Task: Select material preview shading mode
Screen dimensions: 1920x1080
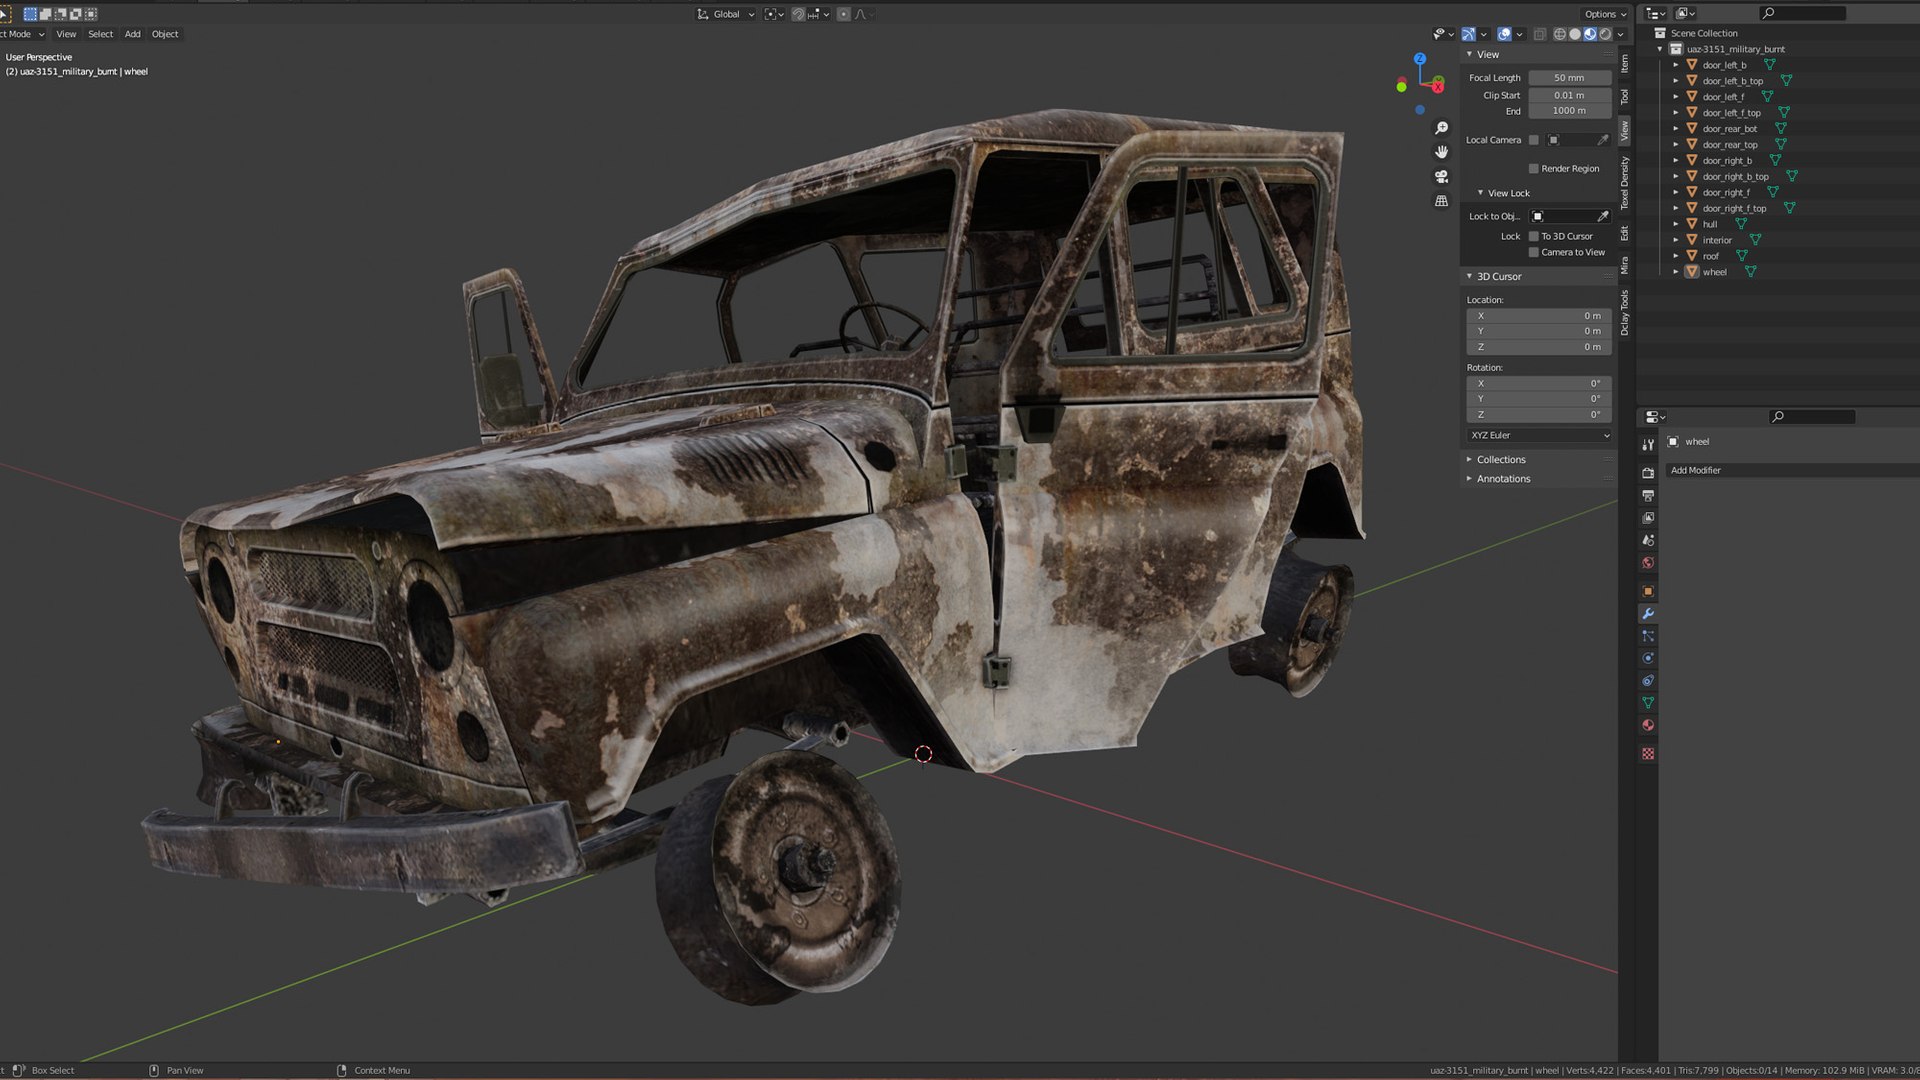Action: tap(1590, 34)
